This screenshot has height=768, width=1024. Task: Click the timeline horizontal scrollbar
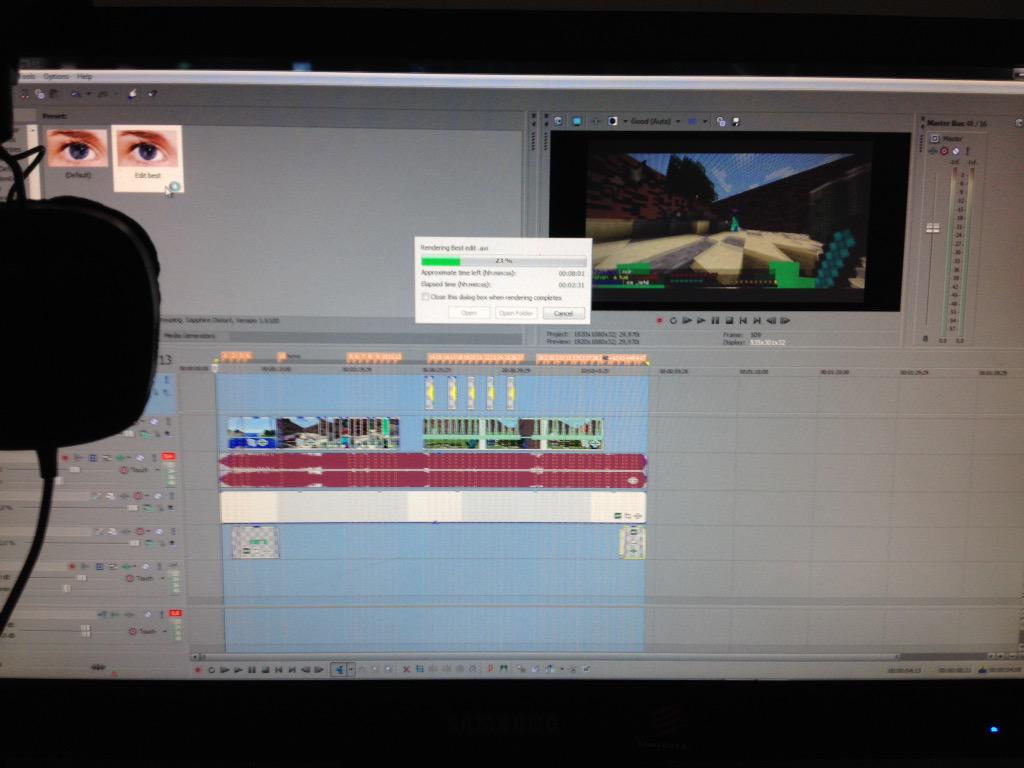coord(549,656)
